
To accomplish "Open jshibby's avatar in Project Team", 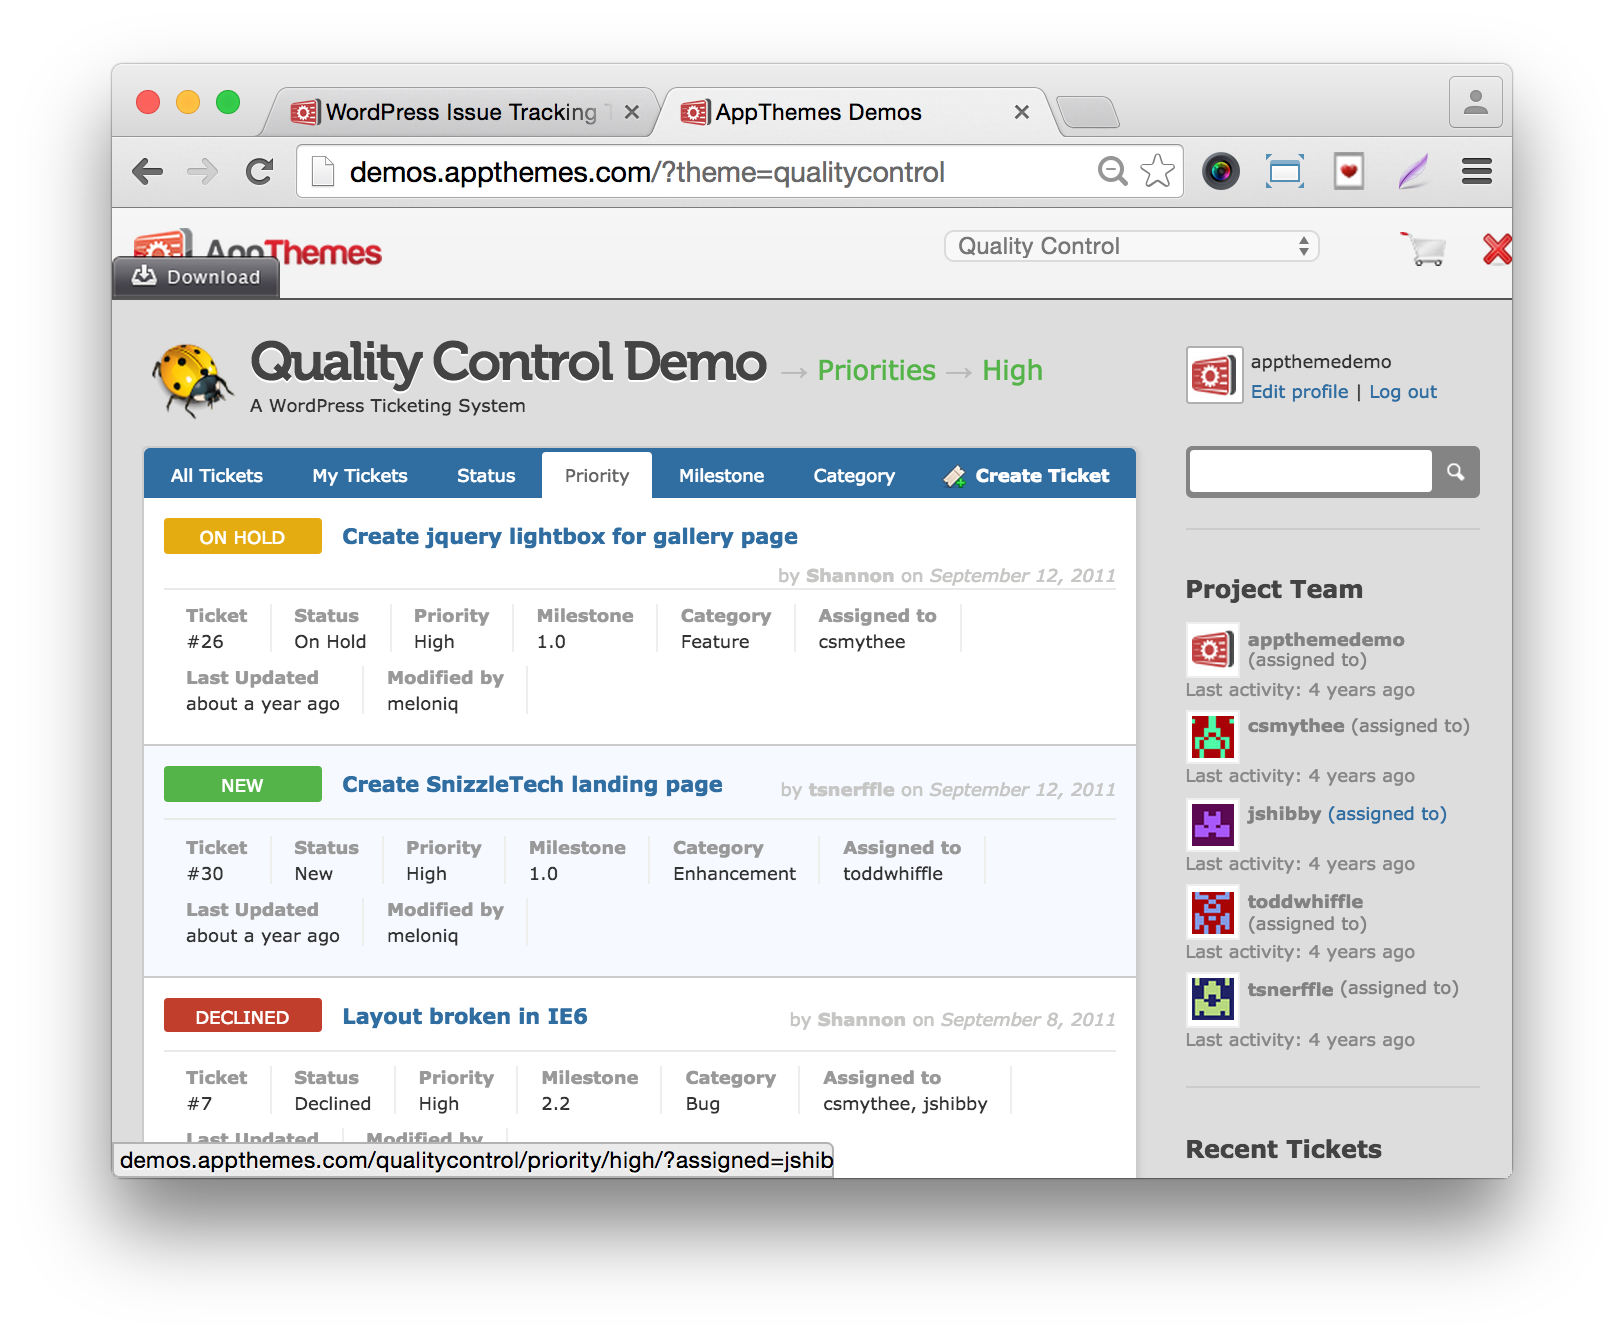I will click(x=1212, y=825).
